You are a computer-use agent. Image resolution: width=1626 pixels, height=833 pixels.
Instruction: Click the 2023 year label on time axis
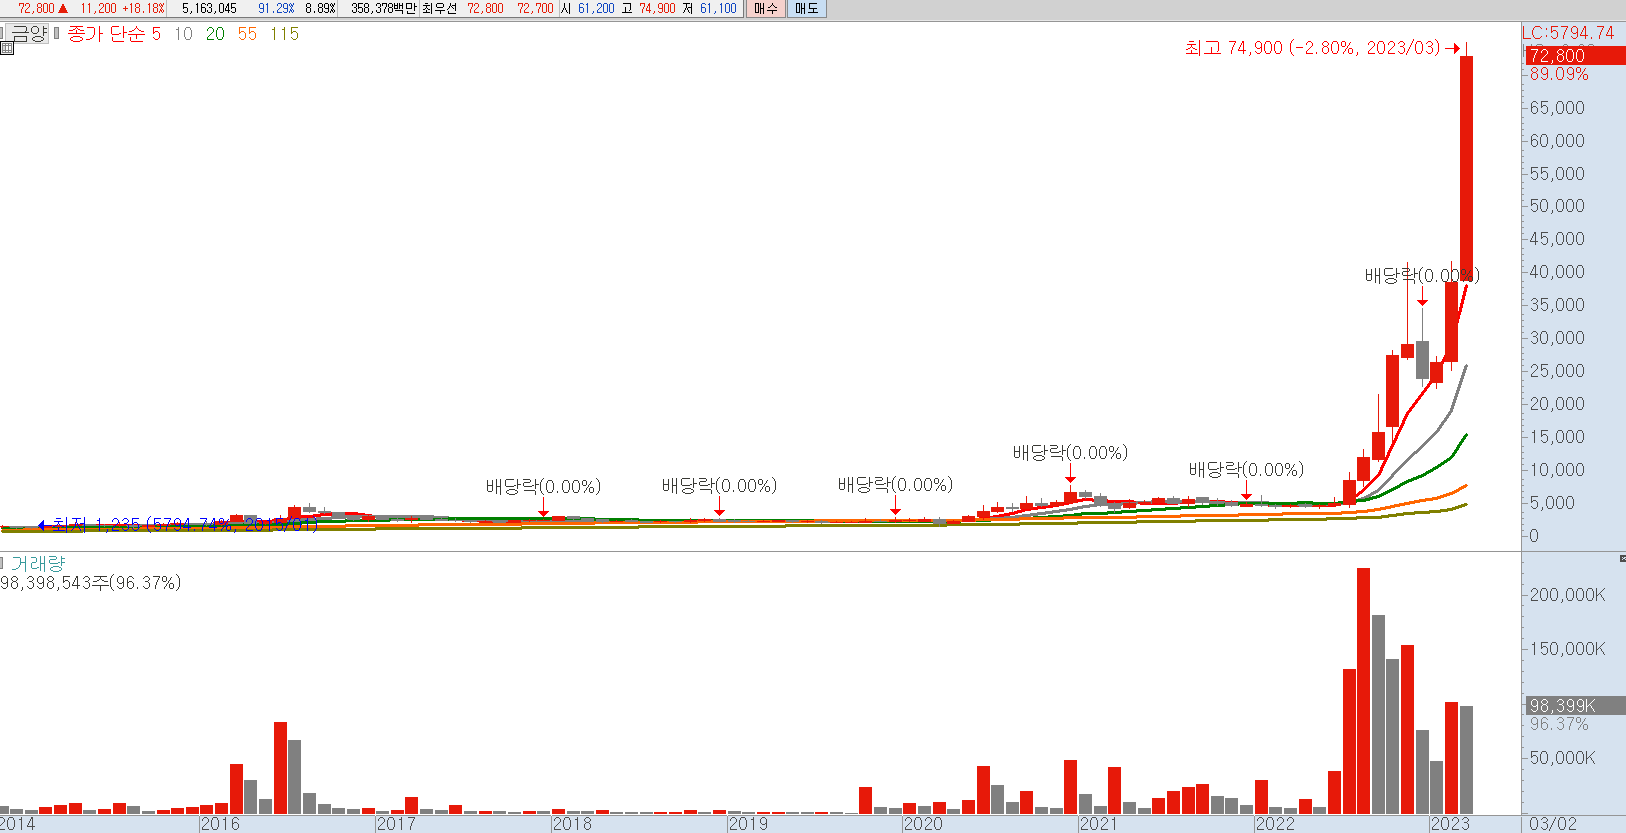(1450, 824)
